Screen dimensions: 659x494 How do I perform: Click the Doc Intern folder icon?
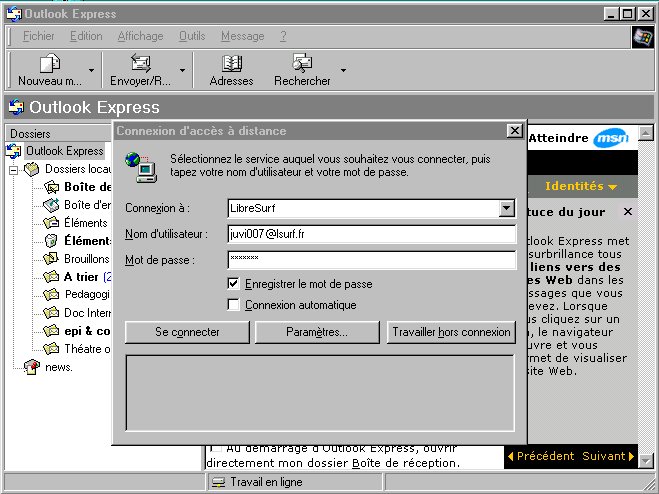tap(51, 313)
